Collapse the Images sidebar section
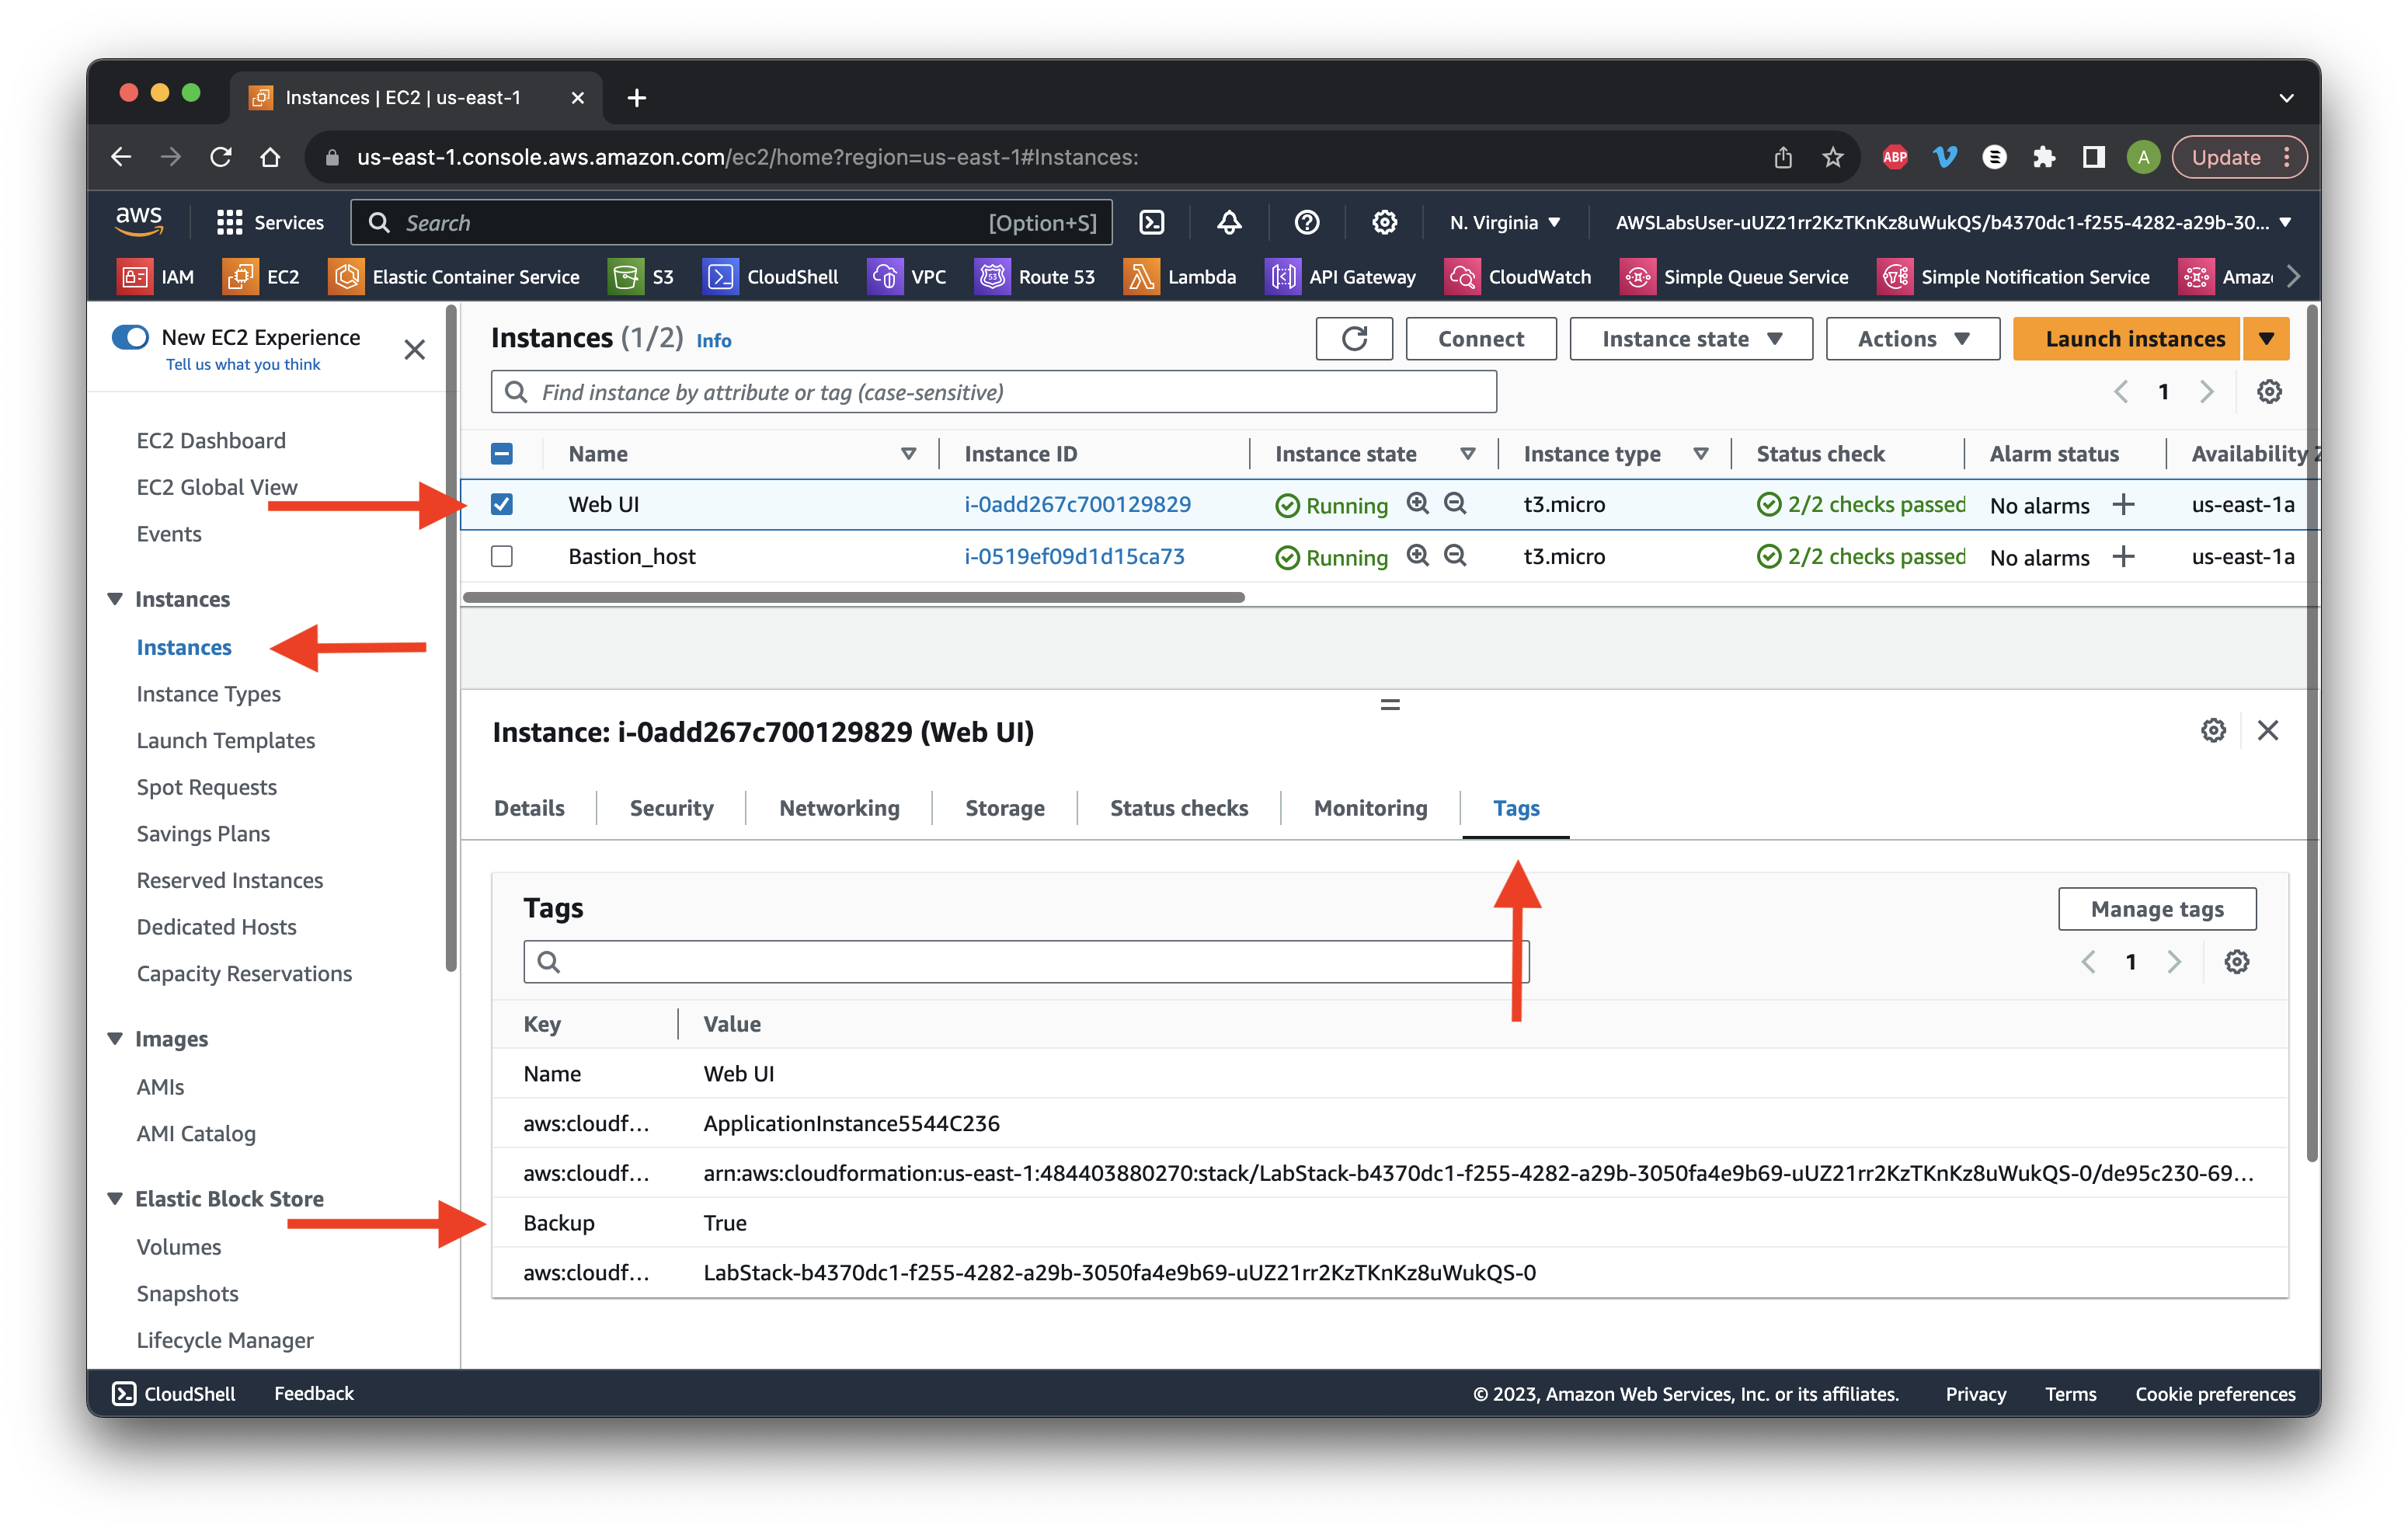Viewport: 2408px width, 1532px height. (x=115, y=1038)
